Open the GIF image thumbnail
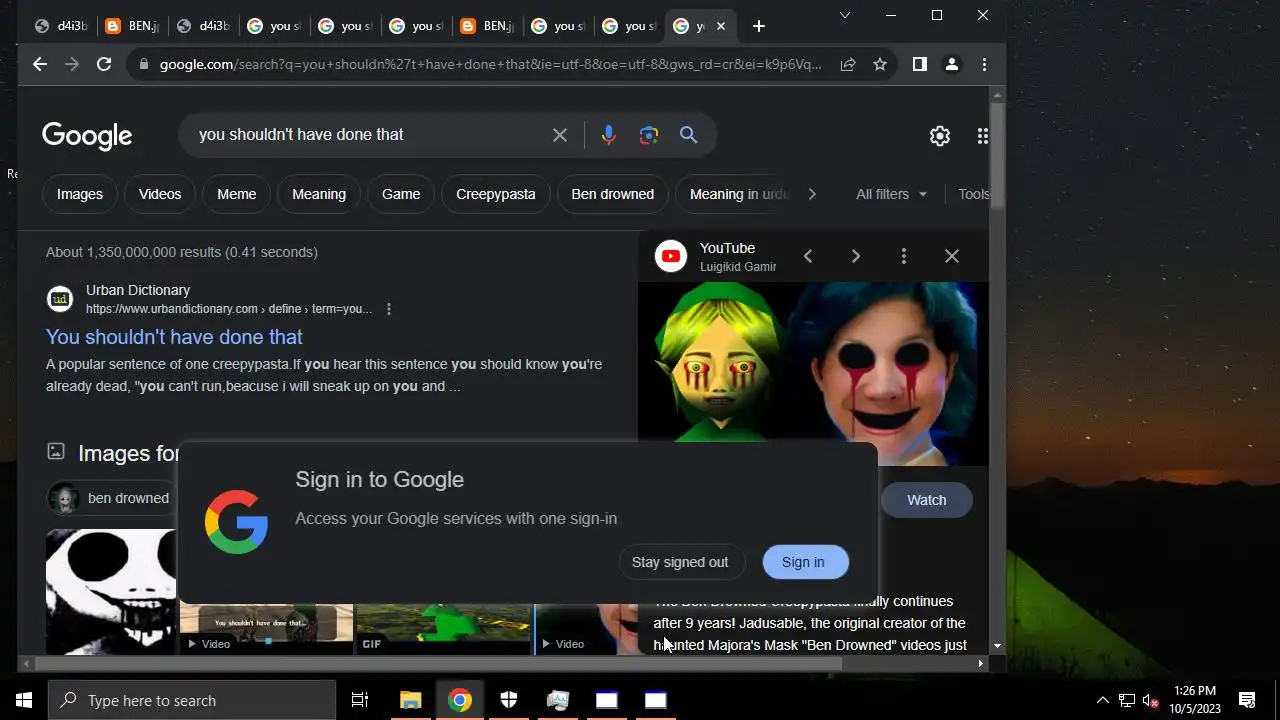Image resolution: width=1280 pixels, height=720 pixels. click(x=443, y=629)
